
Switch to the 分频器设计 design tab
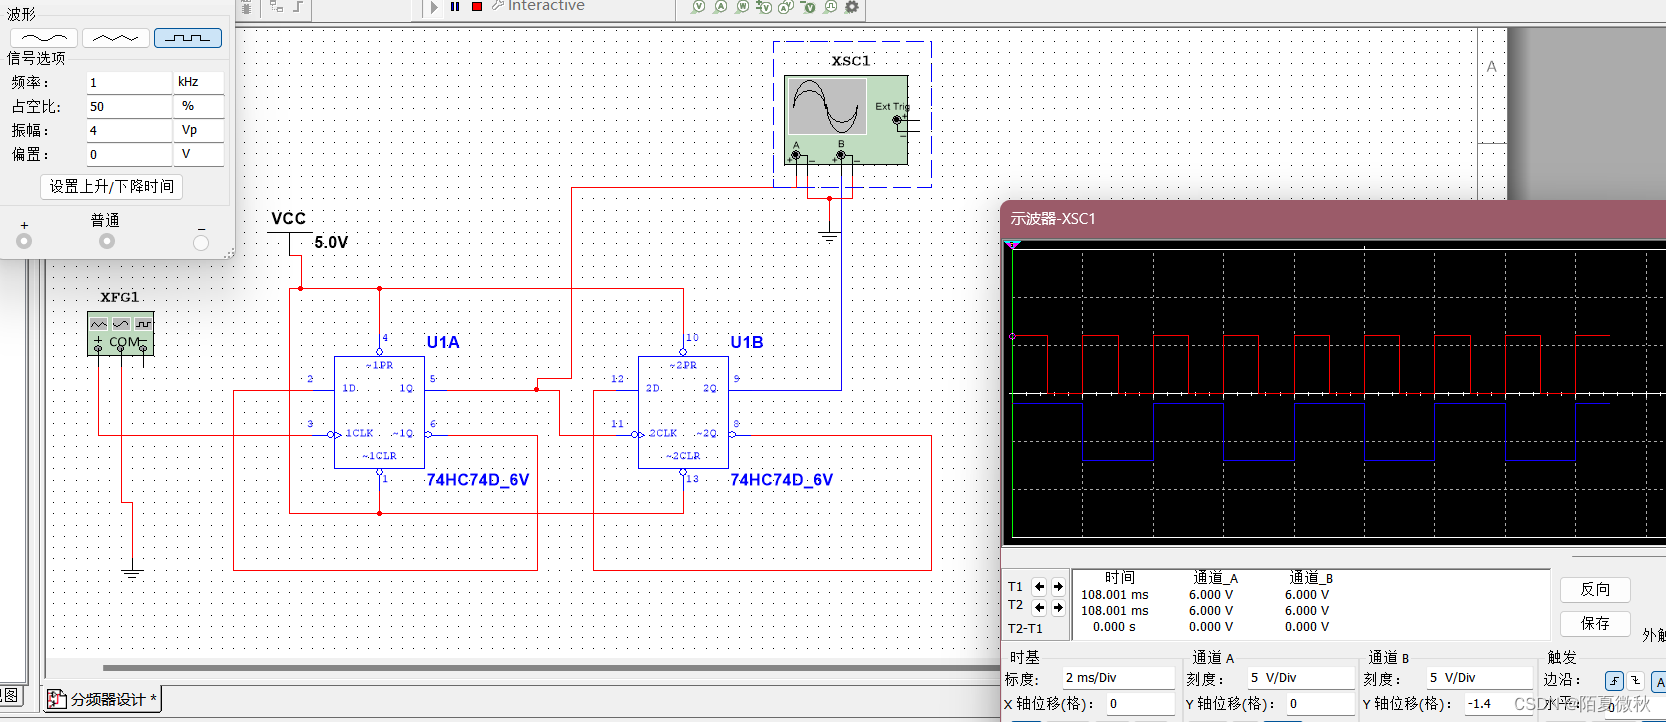[x=103, y=699]
